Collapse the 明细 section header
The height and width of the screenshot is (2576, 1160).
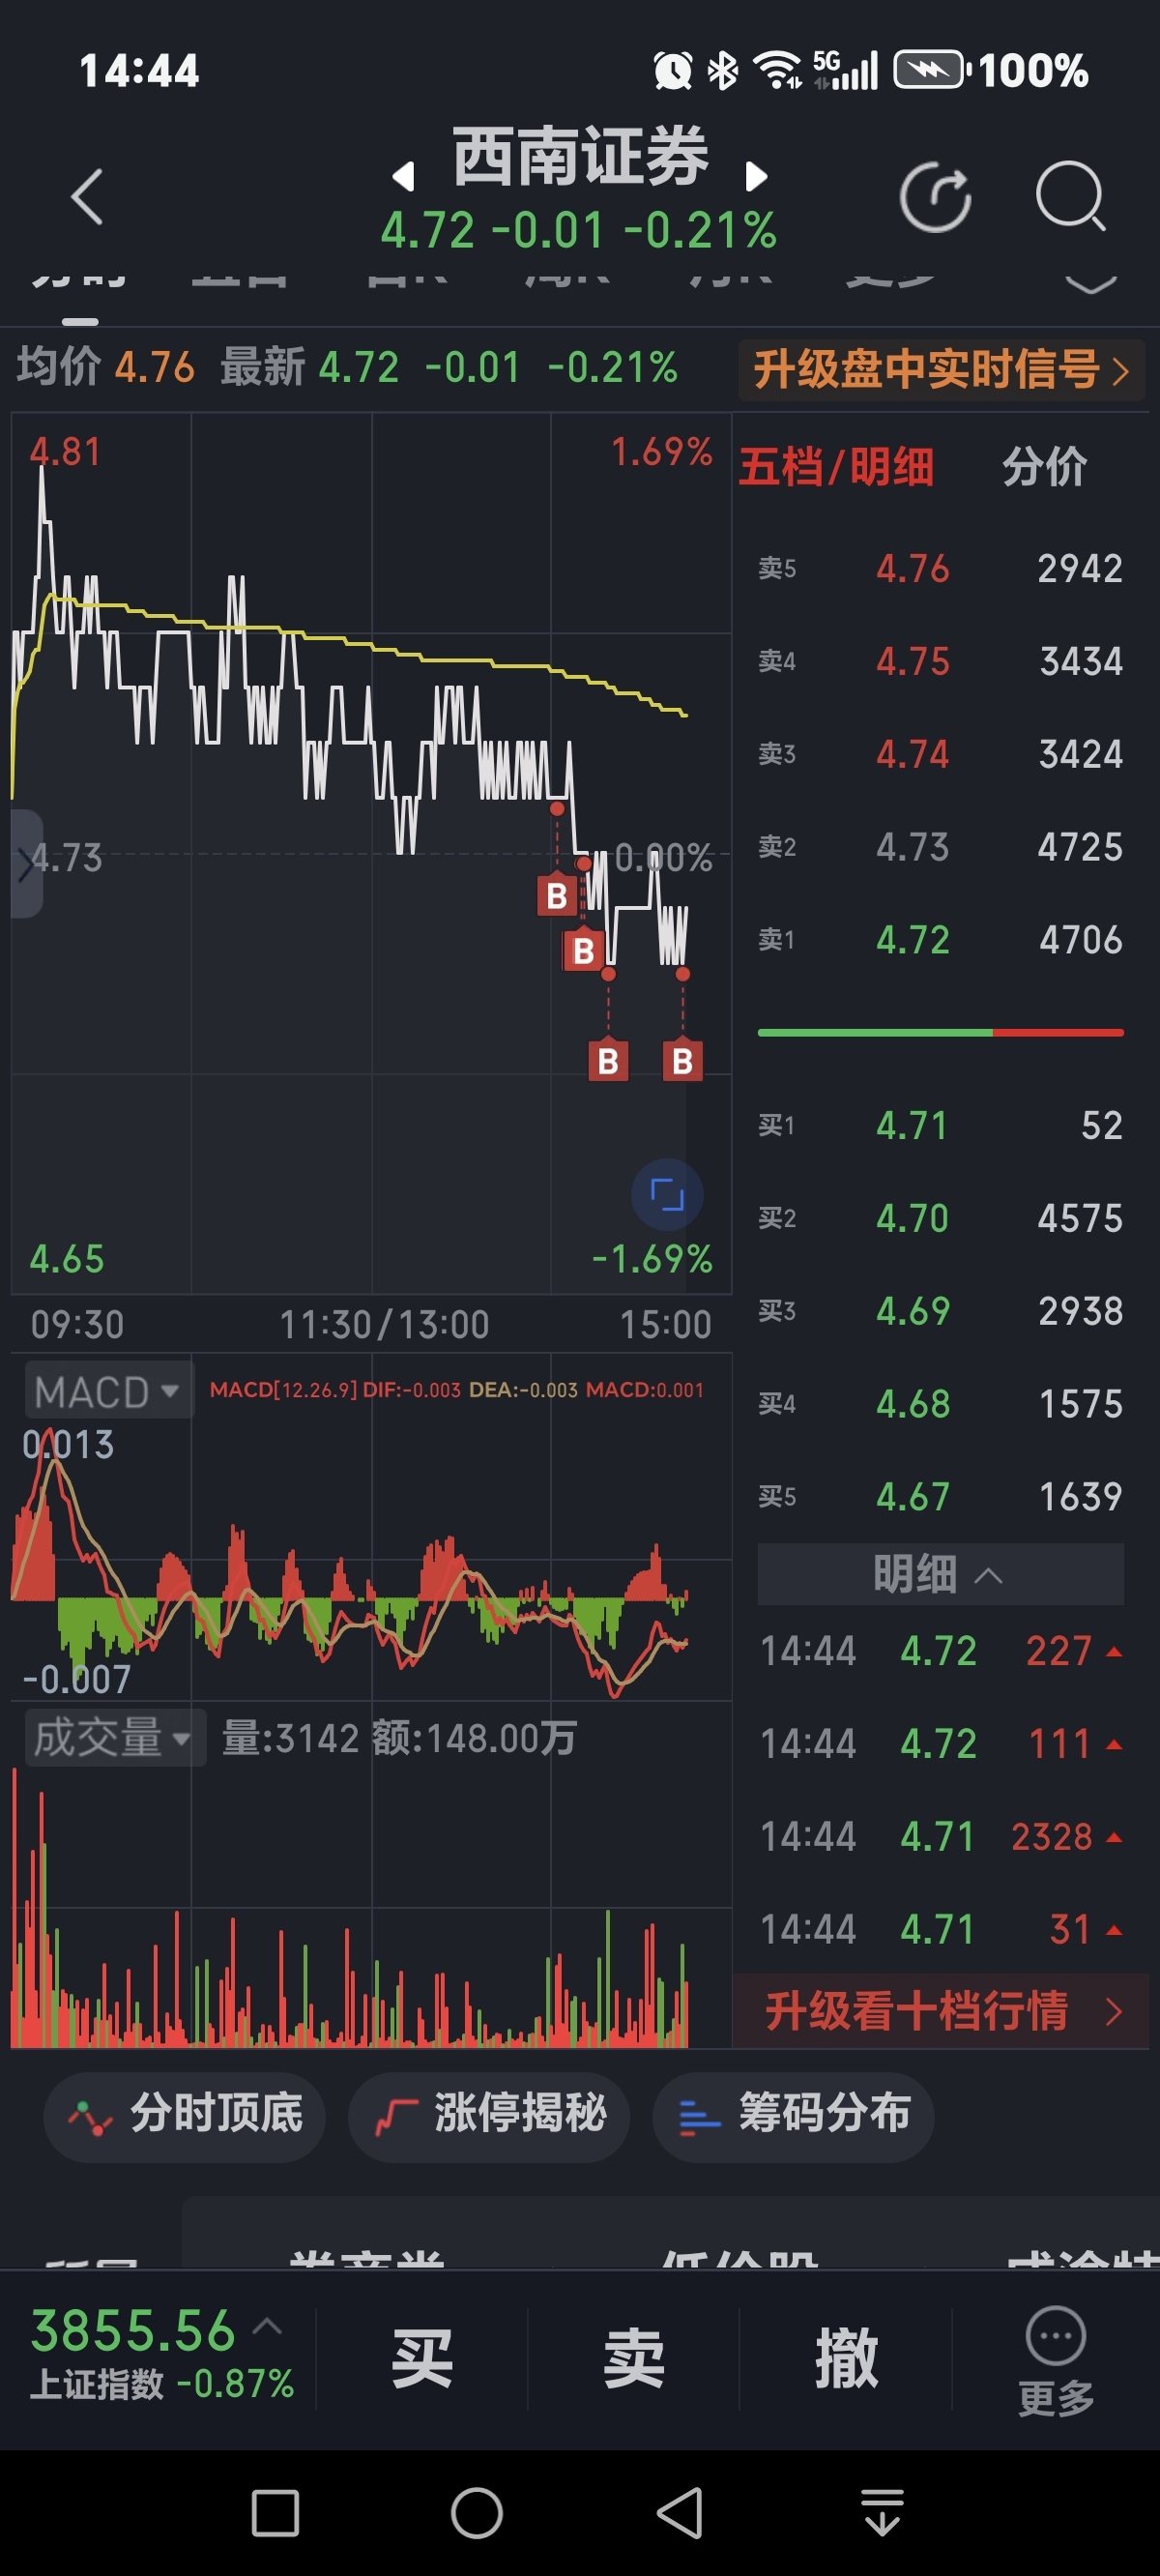940,1574
